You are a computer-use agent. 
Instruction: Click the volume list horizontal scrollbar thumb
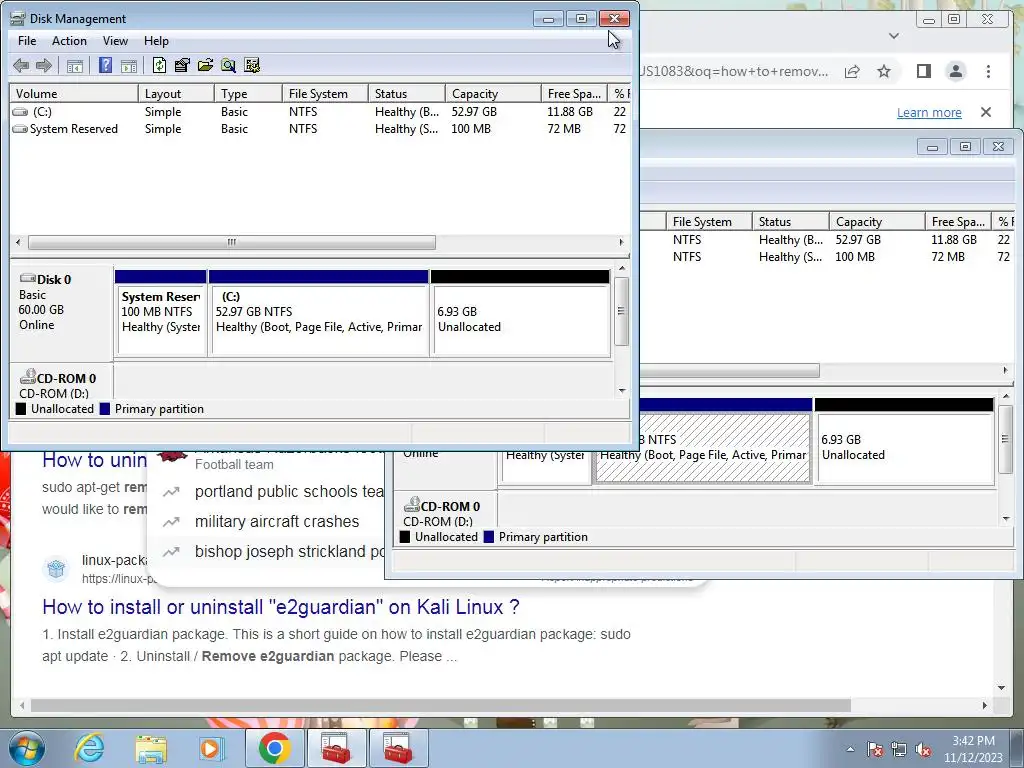coord(232,242)
